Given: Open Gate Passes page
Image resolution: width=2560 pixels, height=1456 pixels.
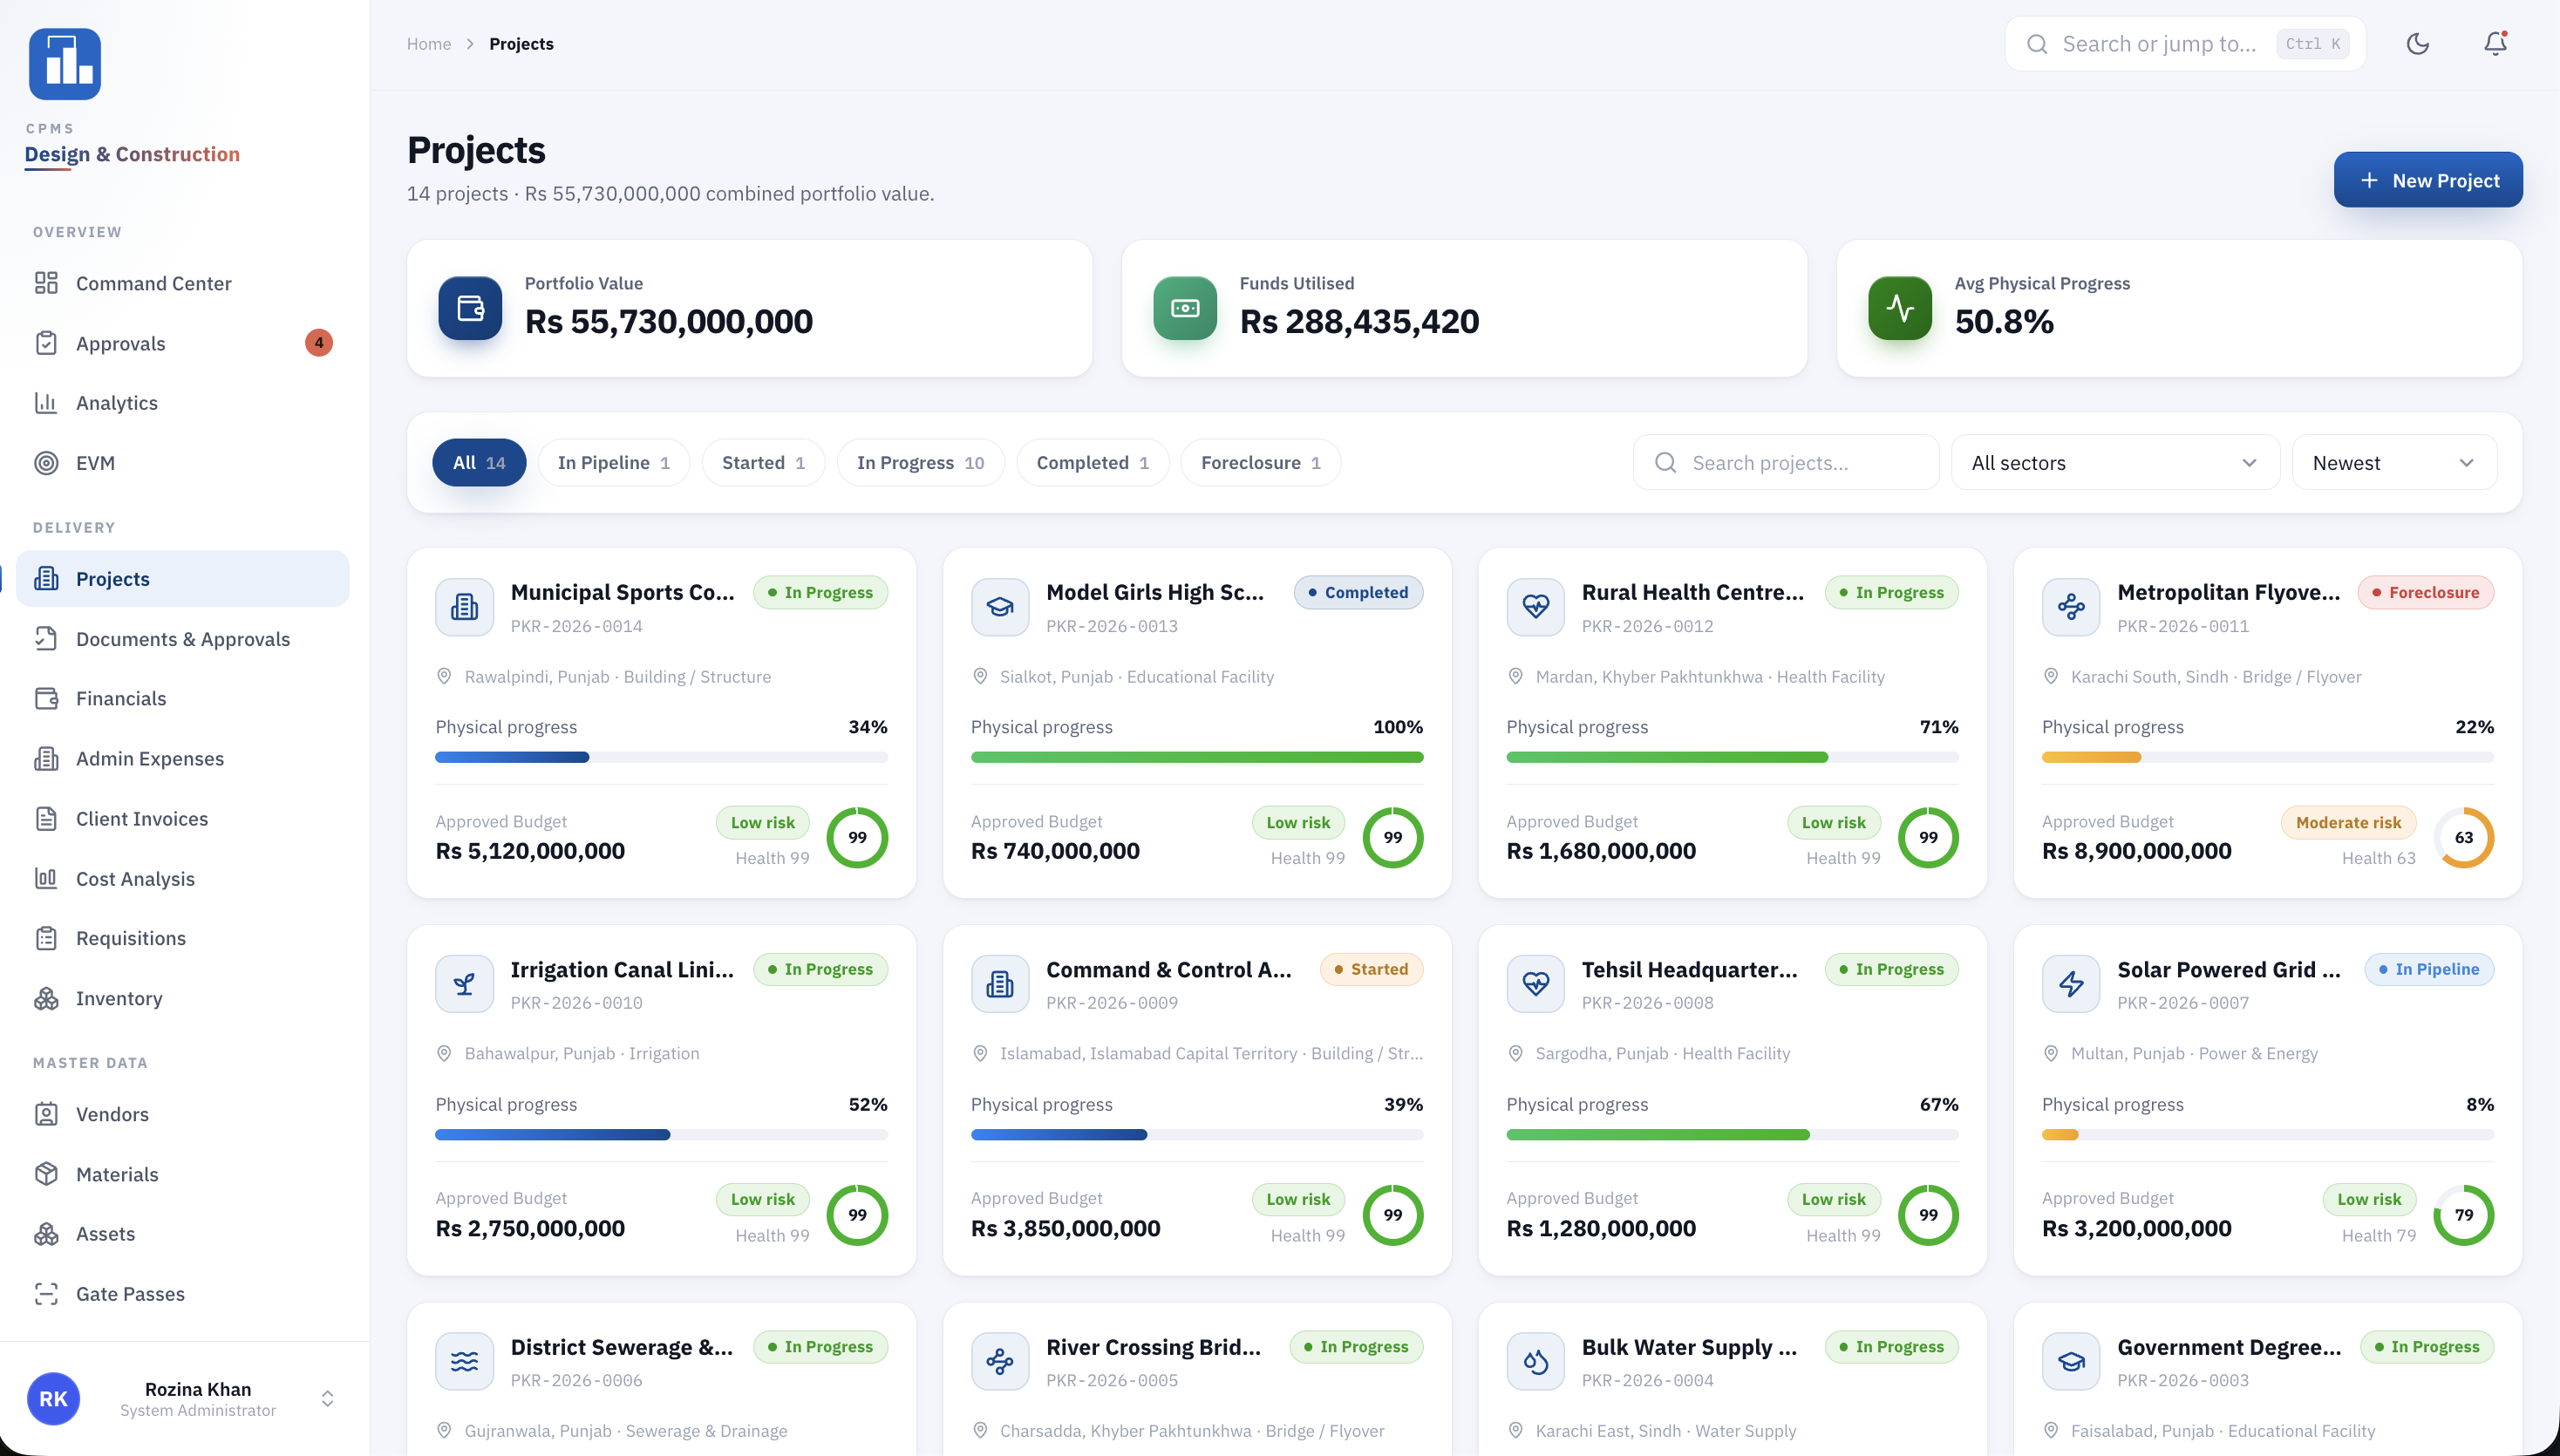Looking at the screenshot, I should click(x=183, y=1294).
